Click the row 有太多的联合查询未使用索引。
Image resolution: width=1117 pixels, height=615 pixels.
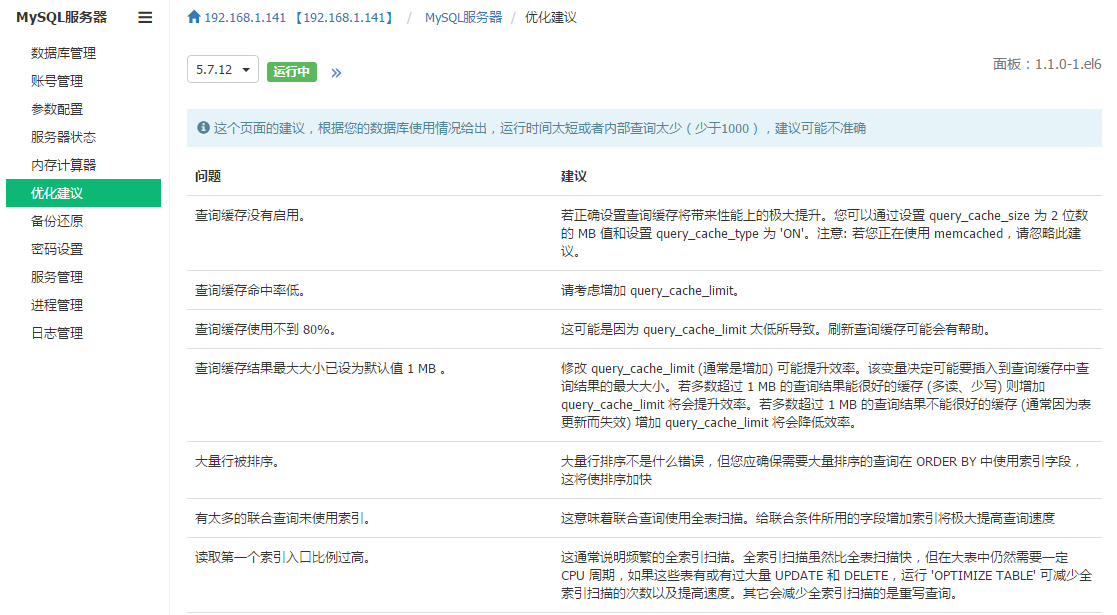[x=644, y=518]
